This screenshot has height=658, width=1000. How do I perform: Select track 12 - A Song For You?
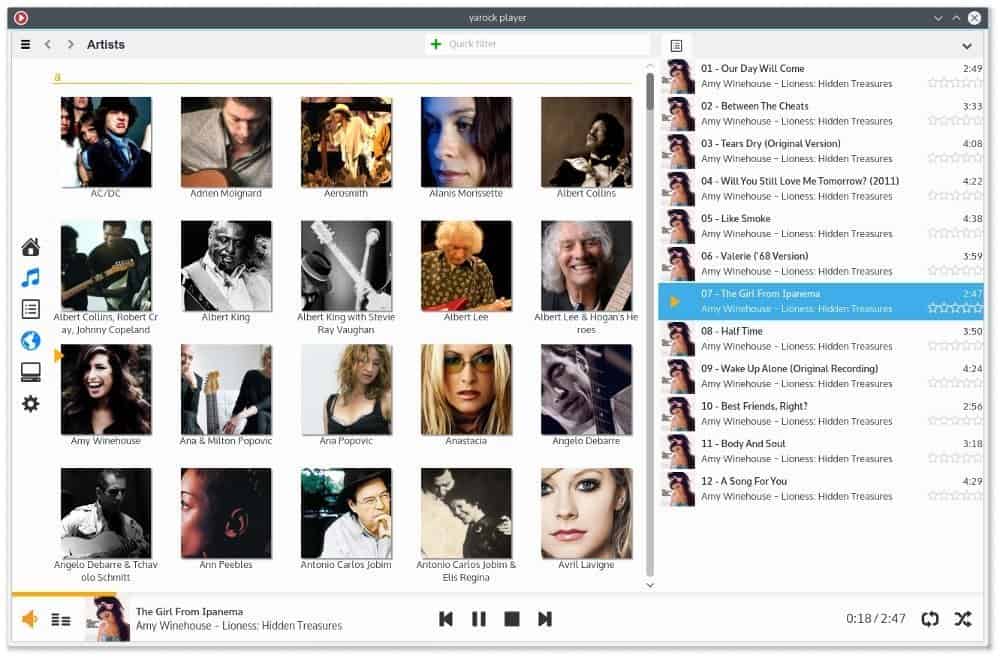click(x=821, y=489)
